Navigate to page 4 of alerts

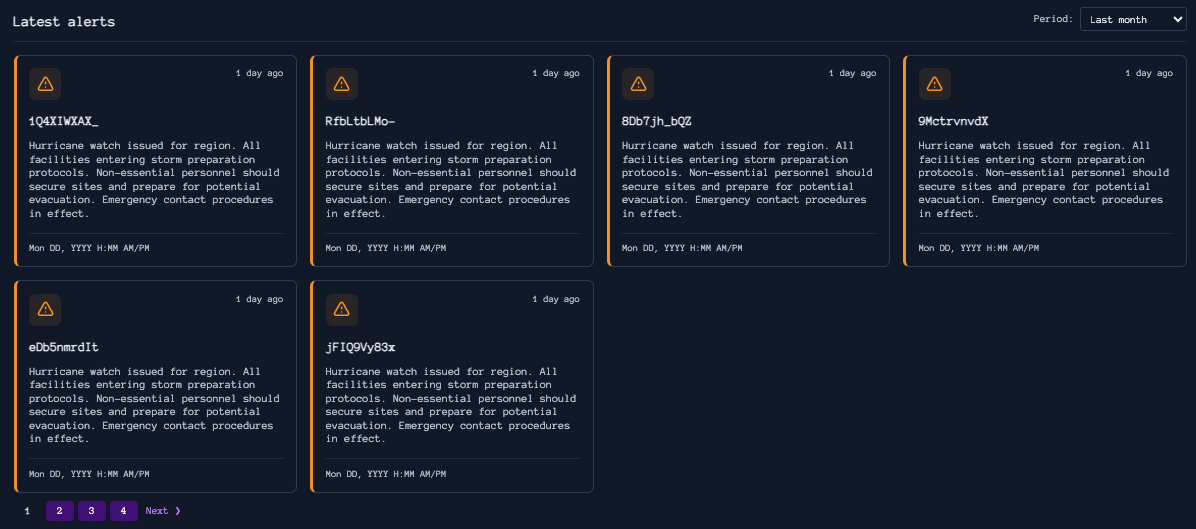point(123,511)
